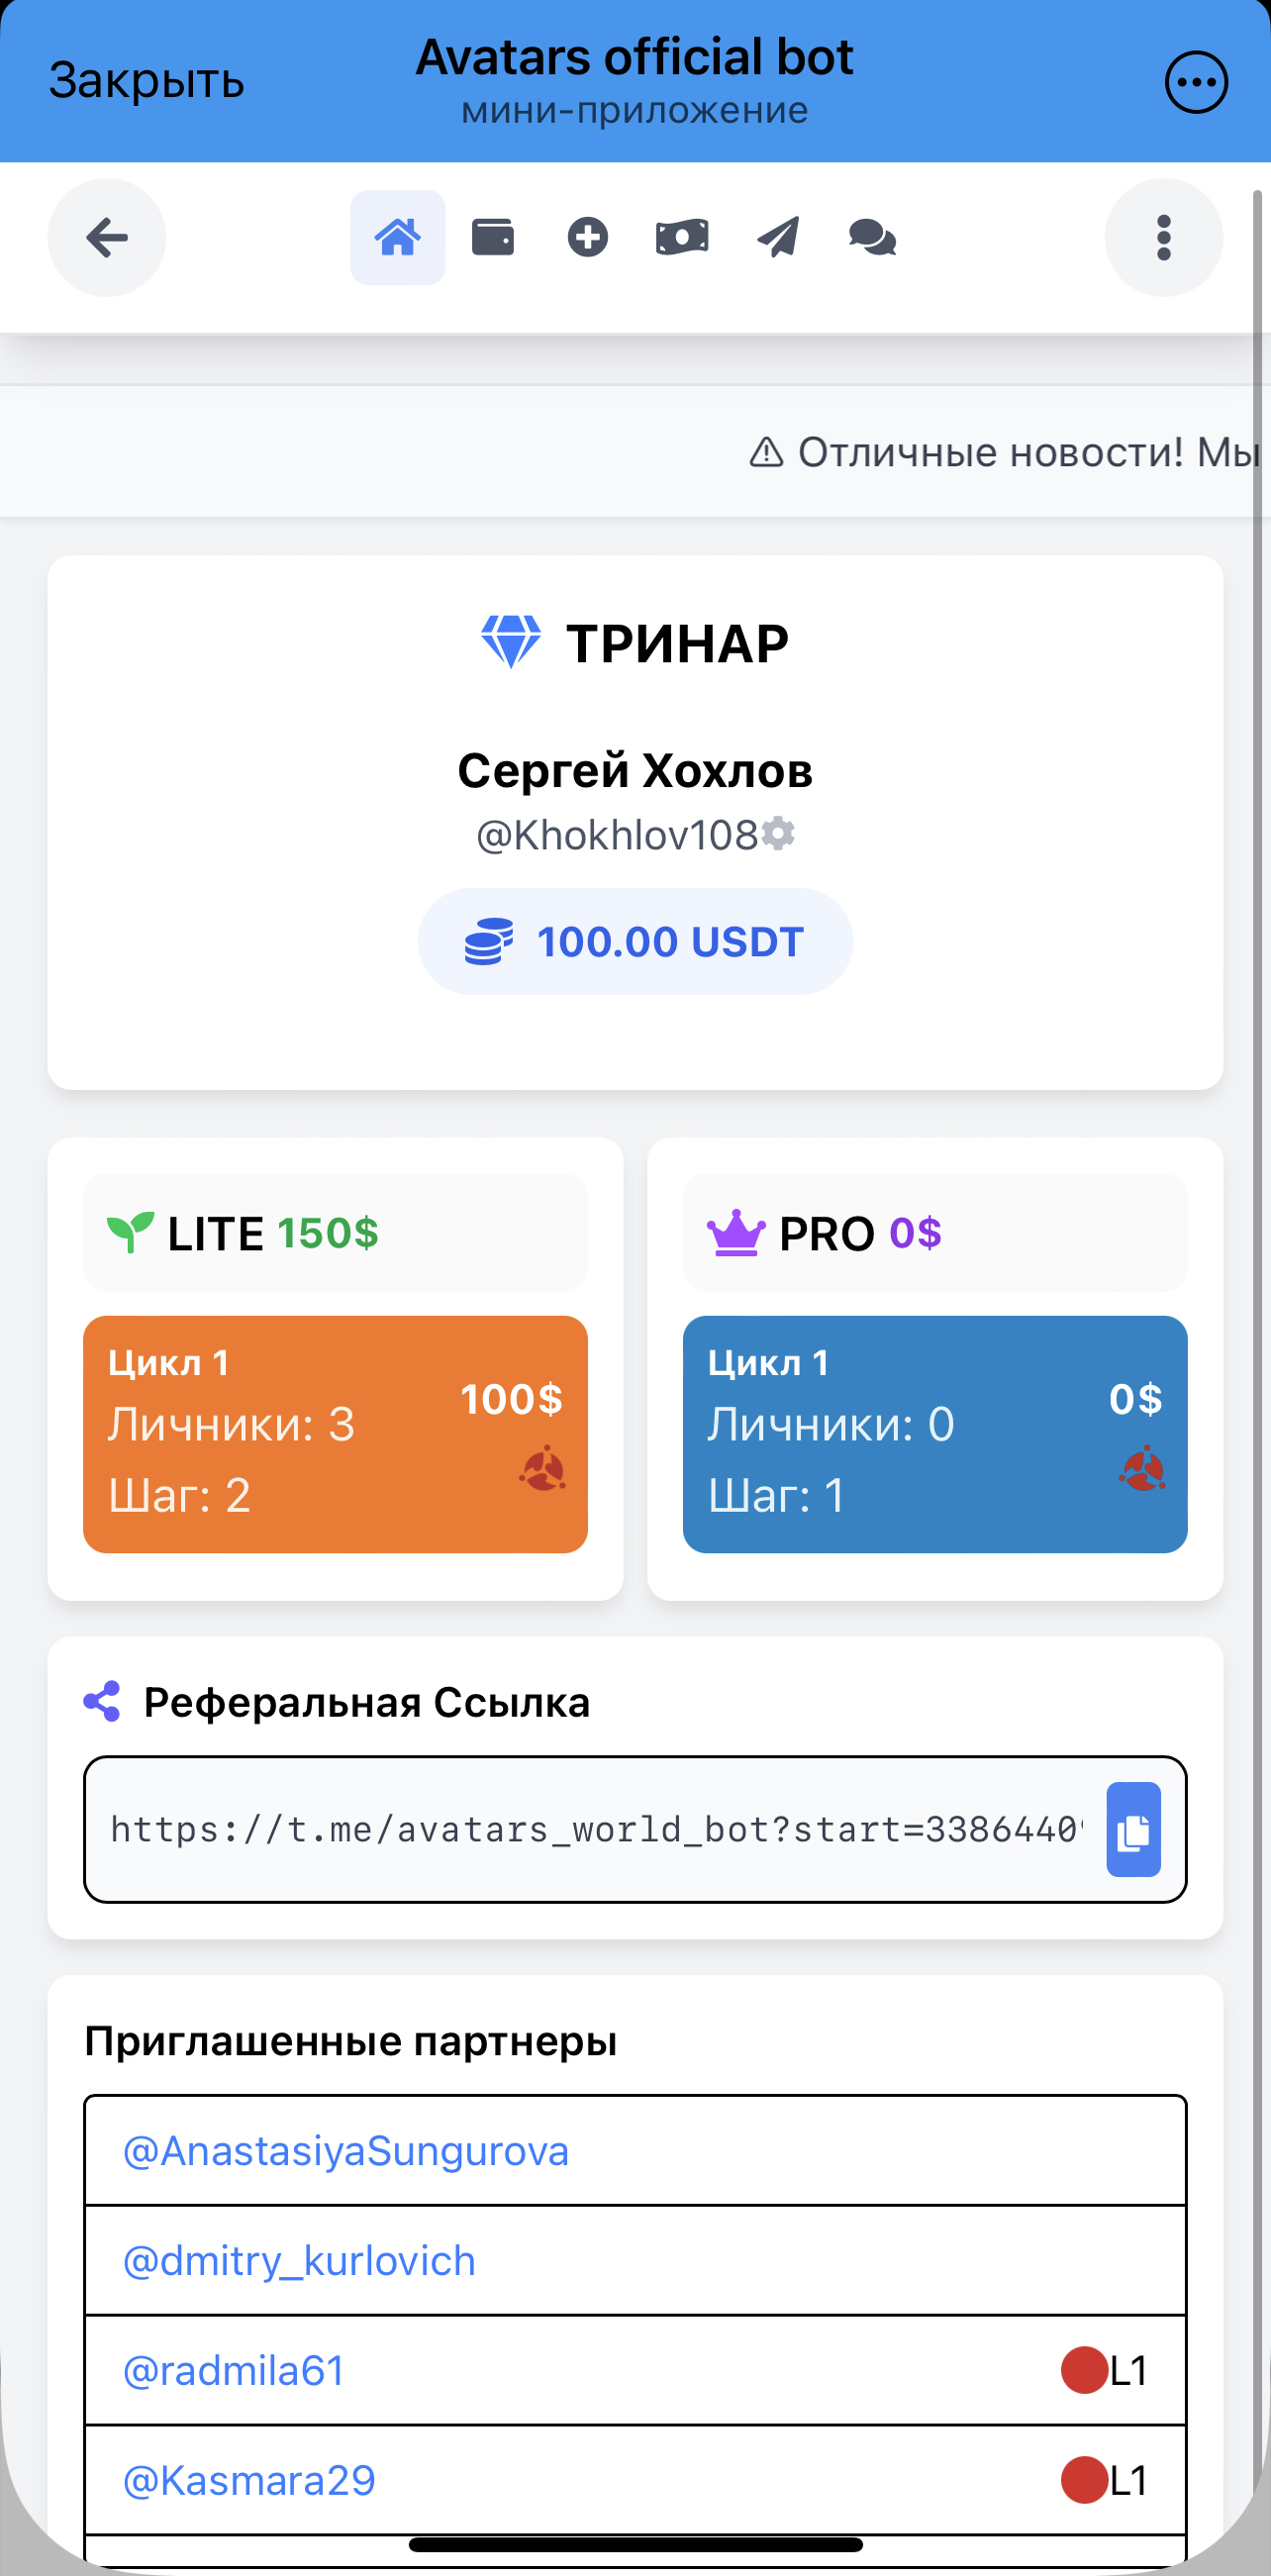This screenshot has height=2576, width=1271.
Task: Copy the referral link
Action: [x=1133, y=1829]
